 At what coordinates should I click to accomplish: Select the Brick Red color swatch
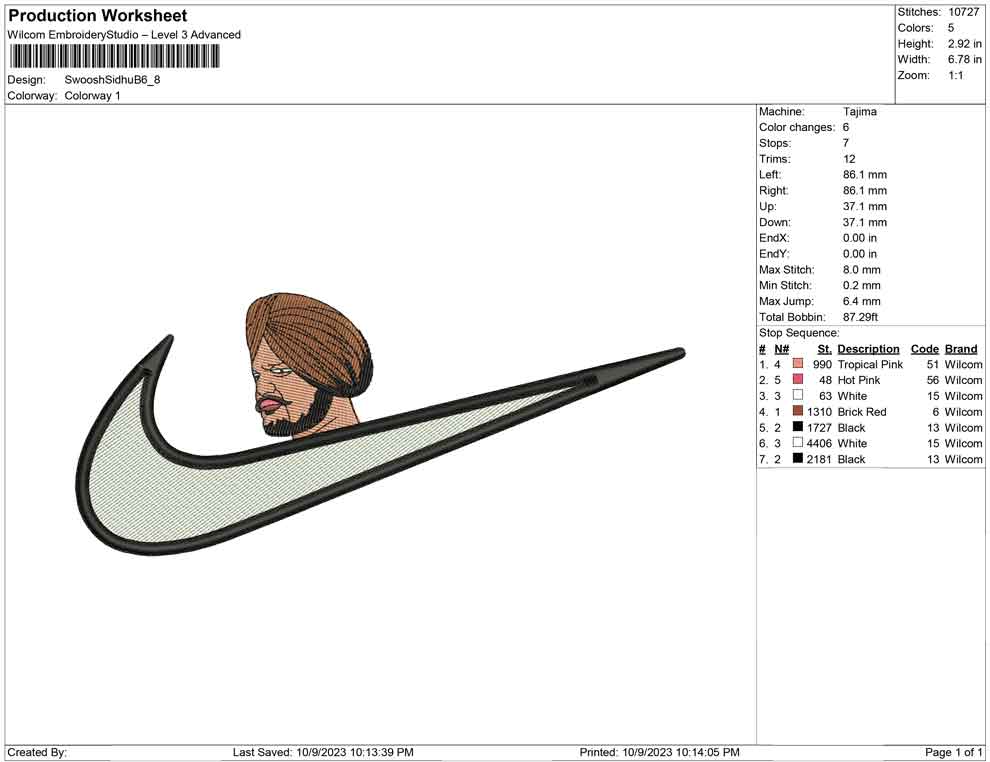[x=798, y=411]
